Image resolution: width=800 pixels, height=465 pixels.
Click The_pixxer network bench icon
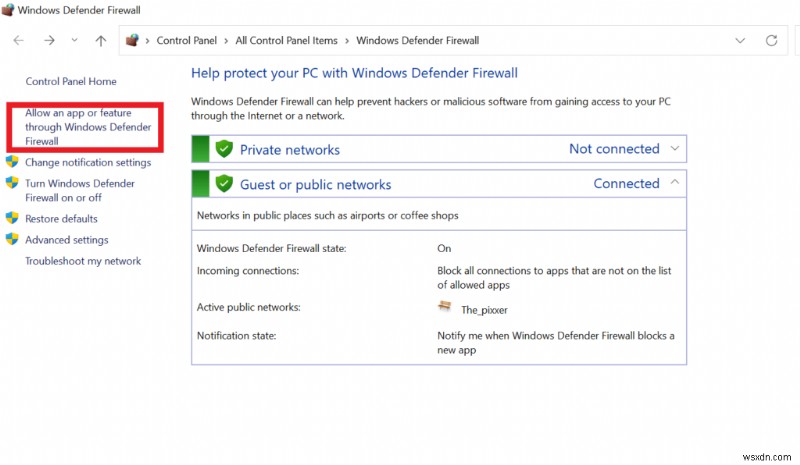(x=445, y=307)
